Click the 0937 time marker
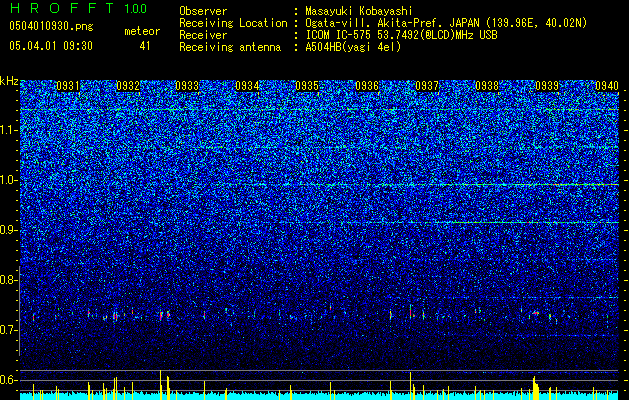 pos(427,86)
